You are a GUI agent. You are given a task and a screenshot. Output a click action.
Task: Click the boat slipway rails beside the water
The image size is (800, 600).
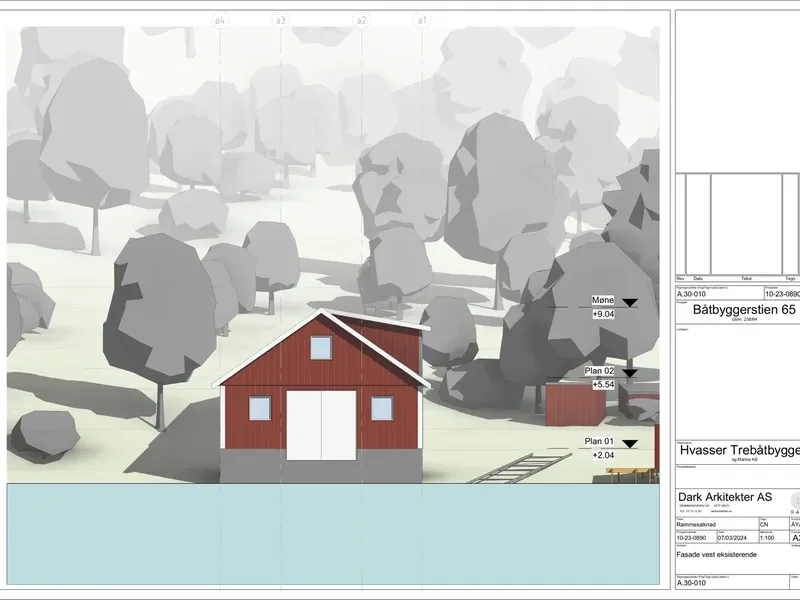point(519,468)
